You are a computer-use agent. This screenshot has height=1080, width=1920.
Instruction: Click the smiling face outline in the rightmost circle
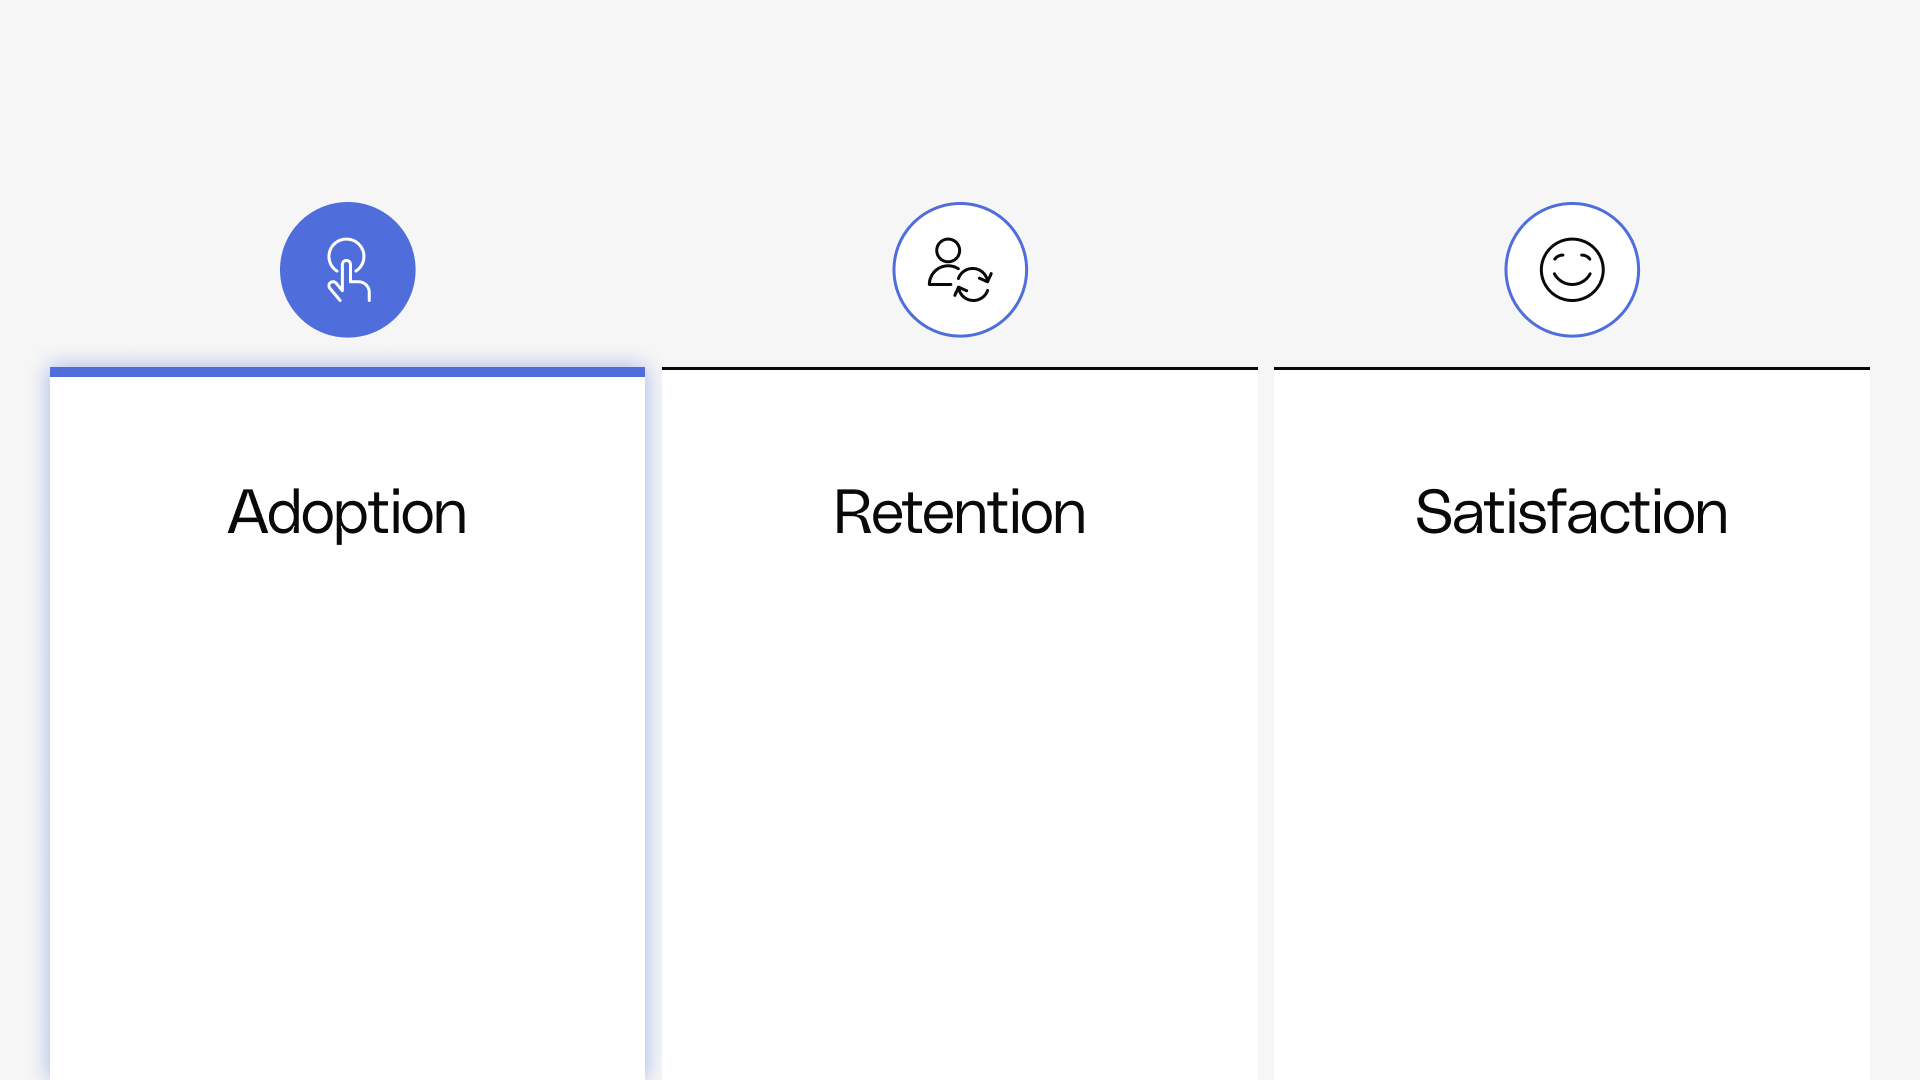[x=1571, y=270]
